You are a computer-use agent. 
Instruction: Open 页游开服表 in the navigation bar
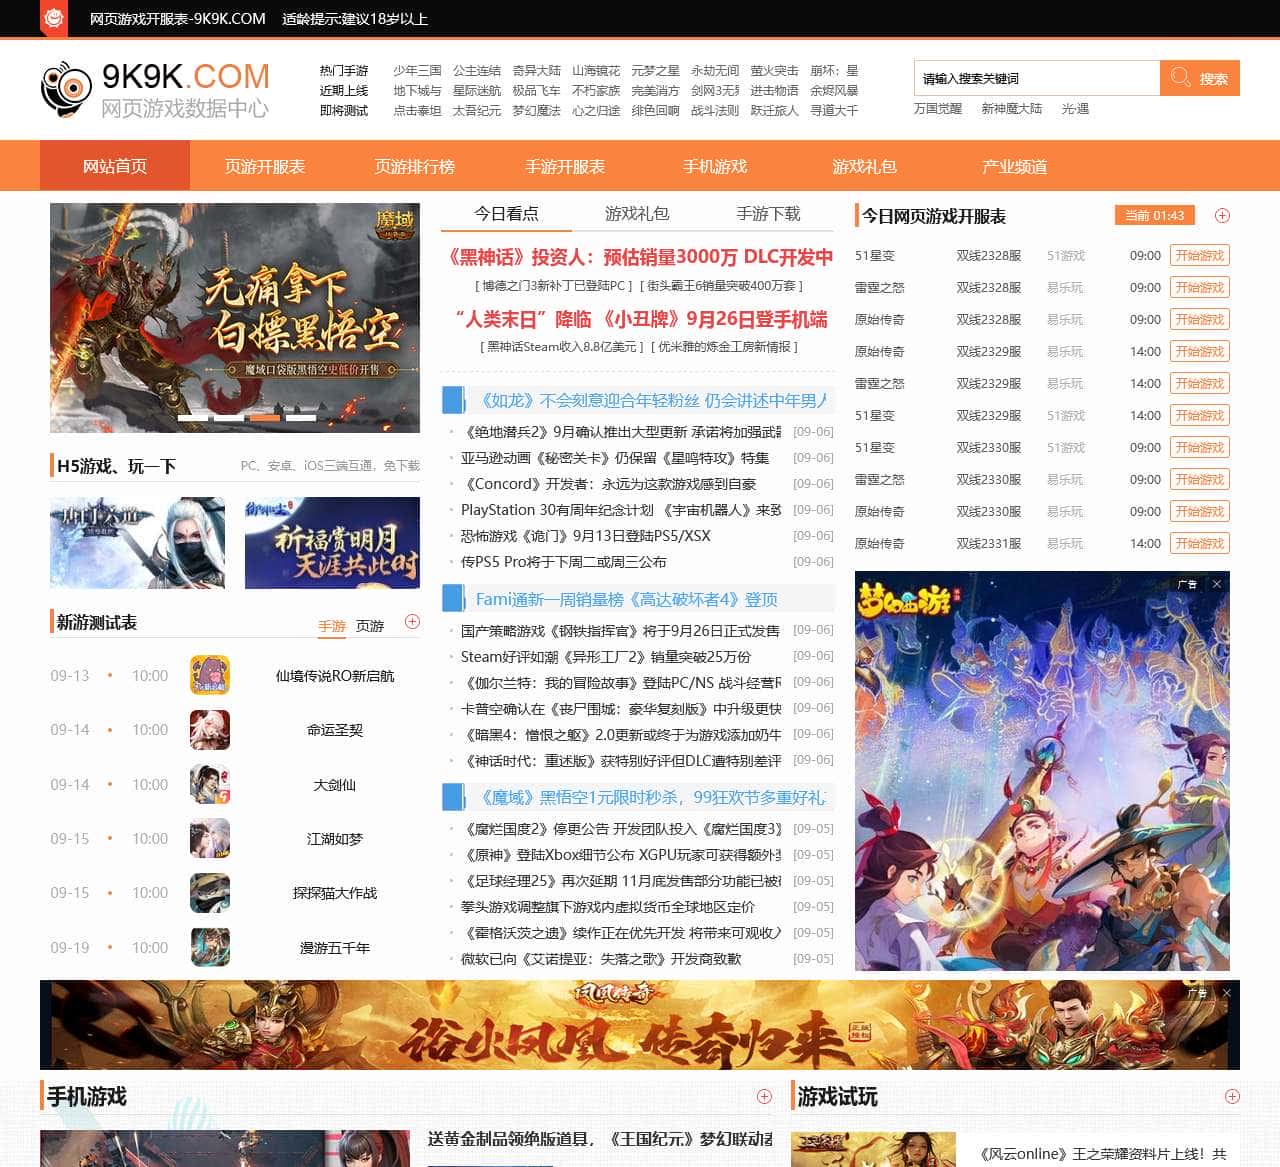coord(265,166)
